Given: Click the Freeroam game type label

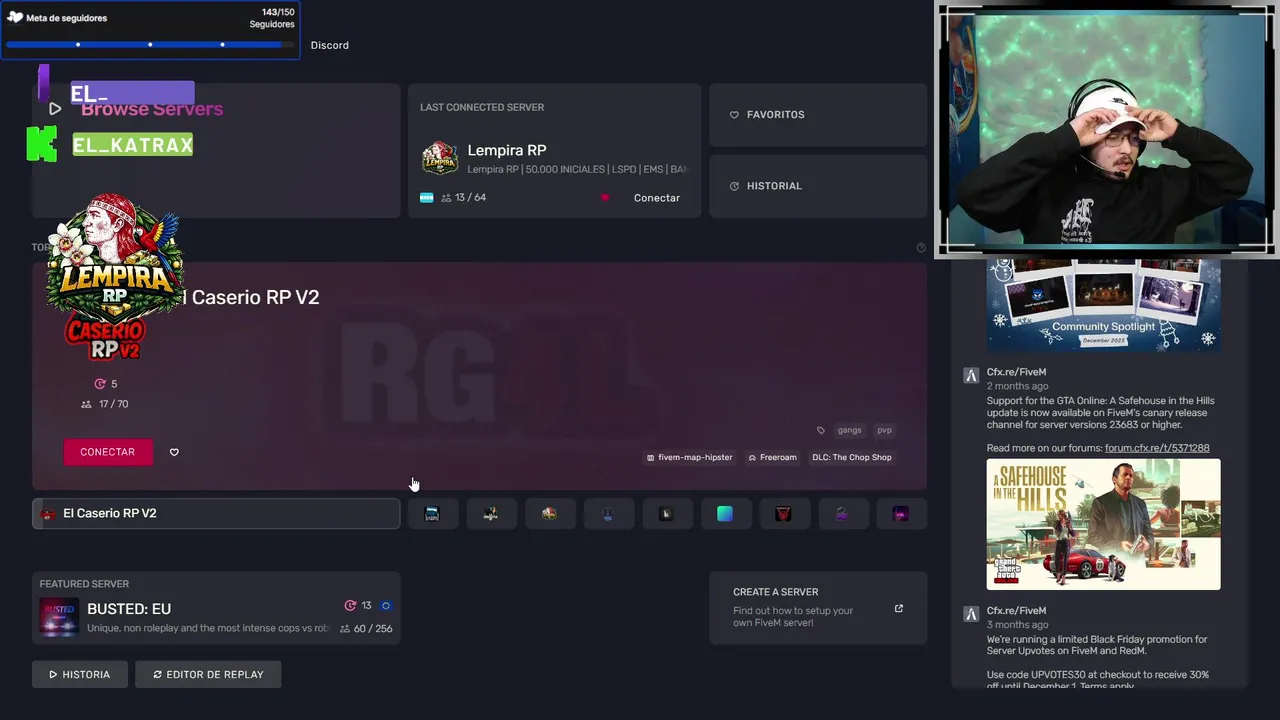Looking at the screenshot, I should click(772, 457).
